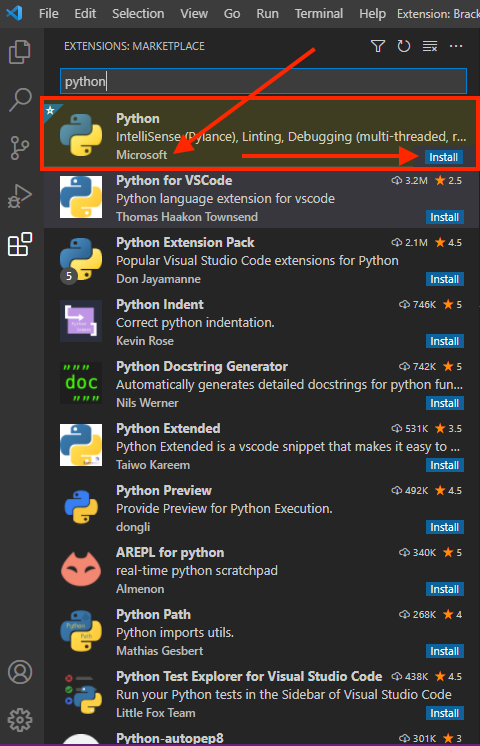Install Python for VSCode extension
Image resolution: width=480 pixels, height=746 pixels.
[x=445, y=217]
